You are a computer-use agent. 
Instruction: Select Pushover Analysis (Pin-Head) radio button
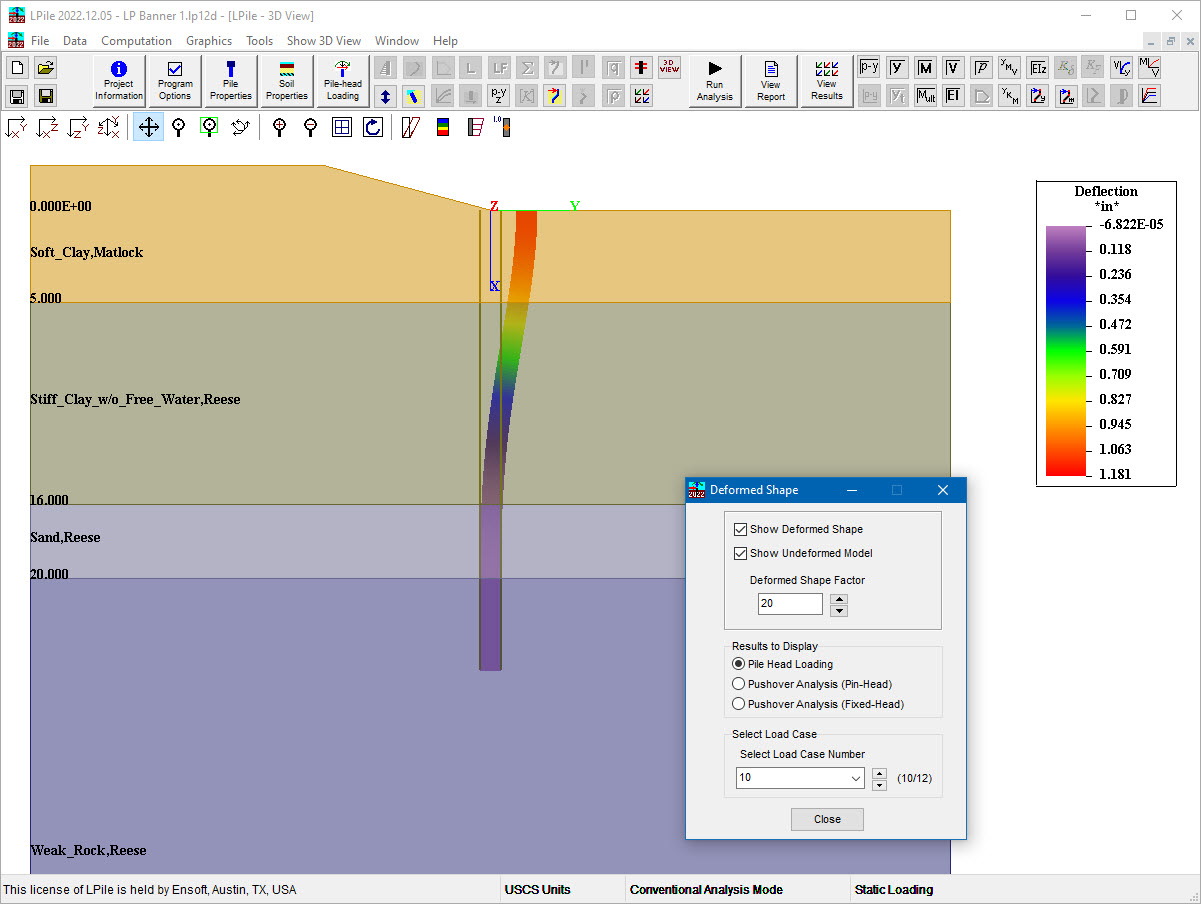click(739, 684)
